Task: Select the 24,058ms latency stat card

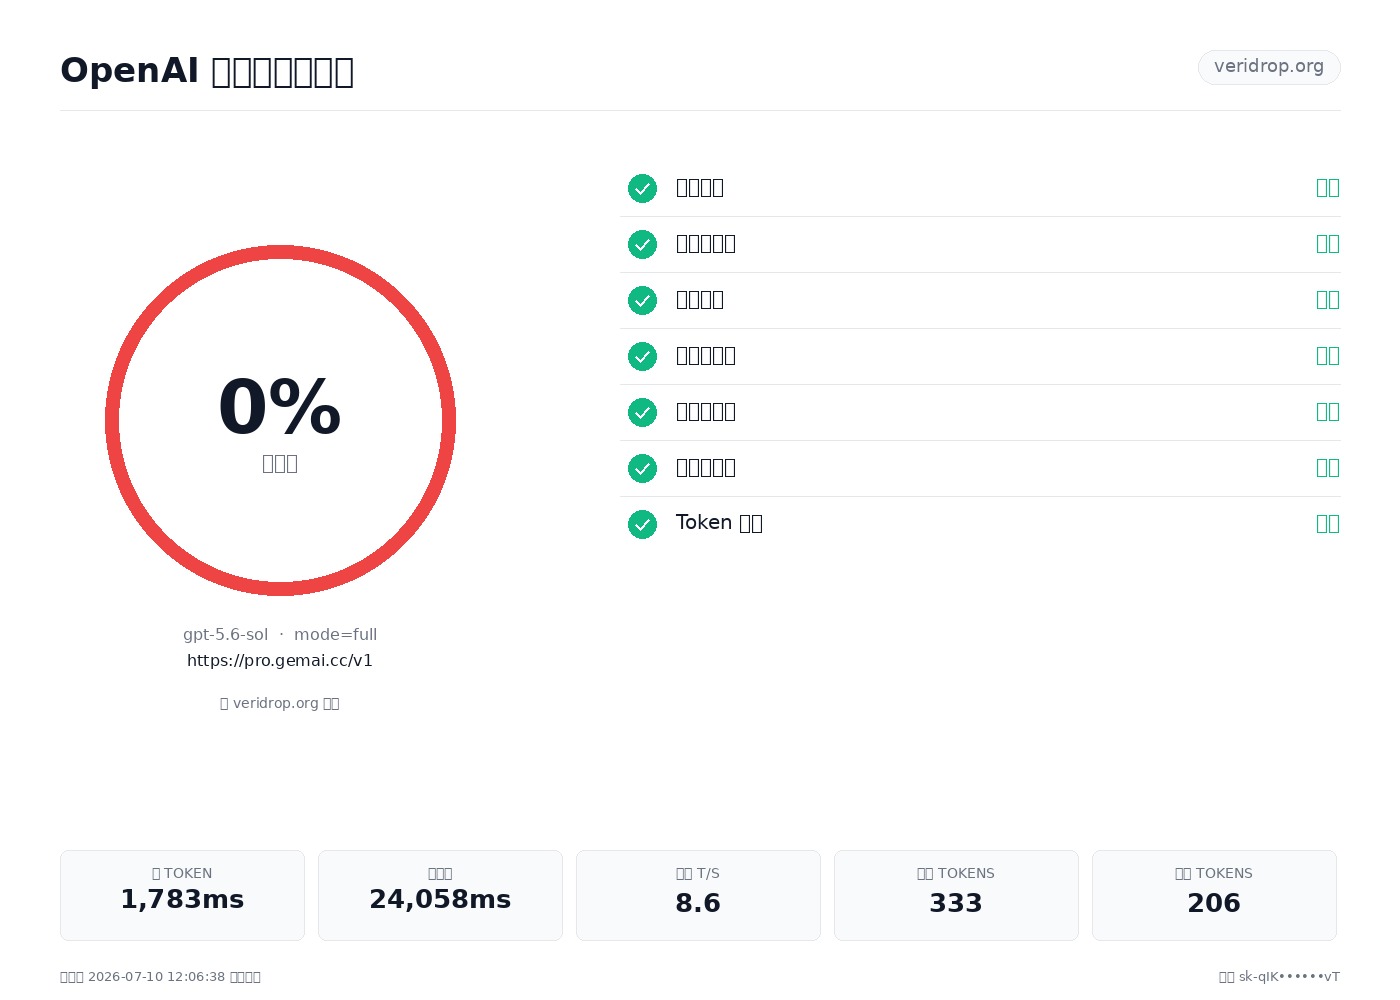Action: (440, 895)
